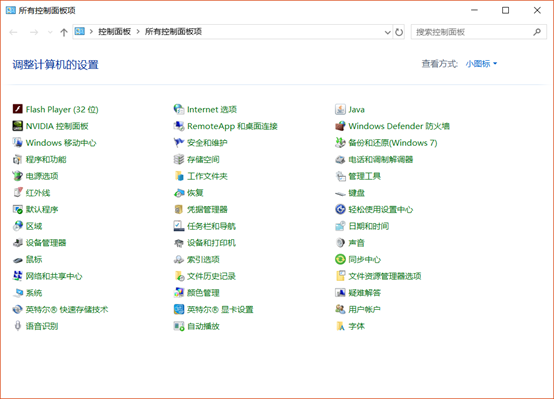Open the 轻松使用设置中心 icon
Screen dimensions: 554x399
tap(340, 209)
